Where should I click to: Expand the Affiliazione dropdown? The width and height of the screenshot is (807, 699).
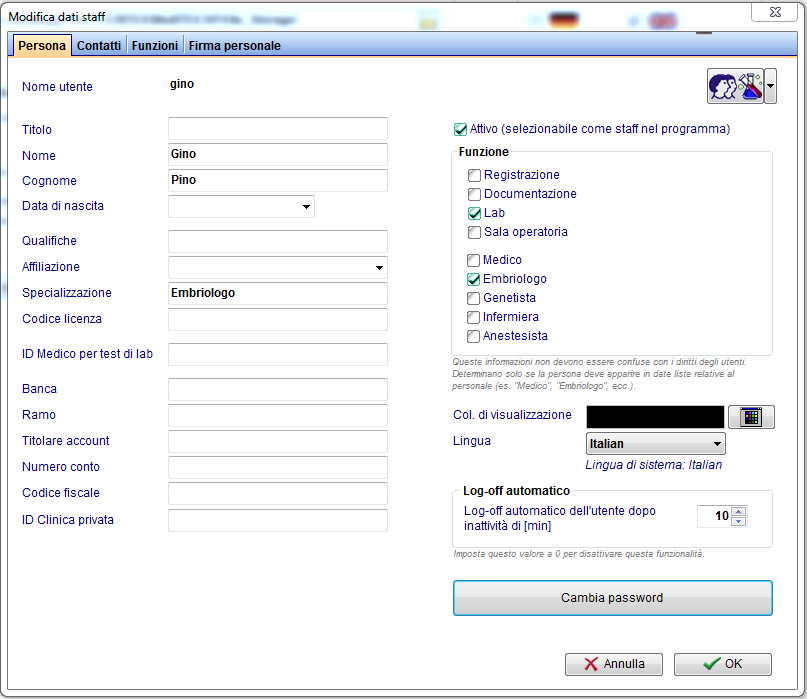tap(379, 268)
